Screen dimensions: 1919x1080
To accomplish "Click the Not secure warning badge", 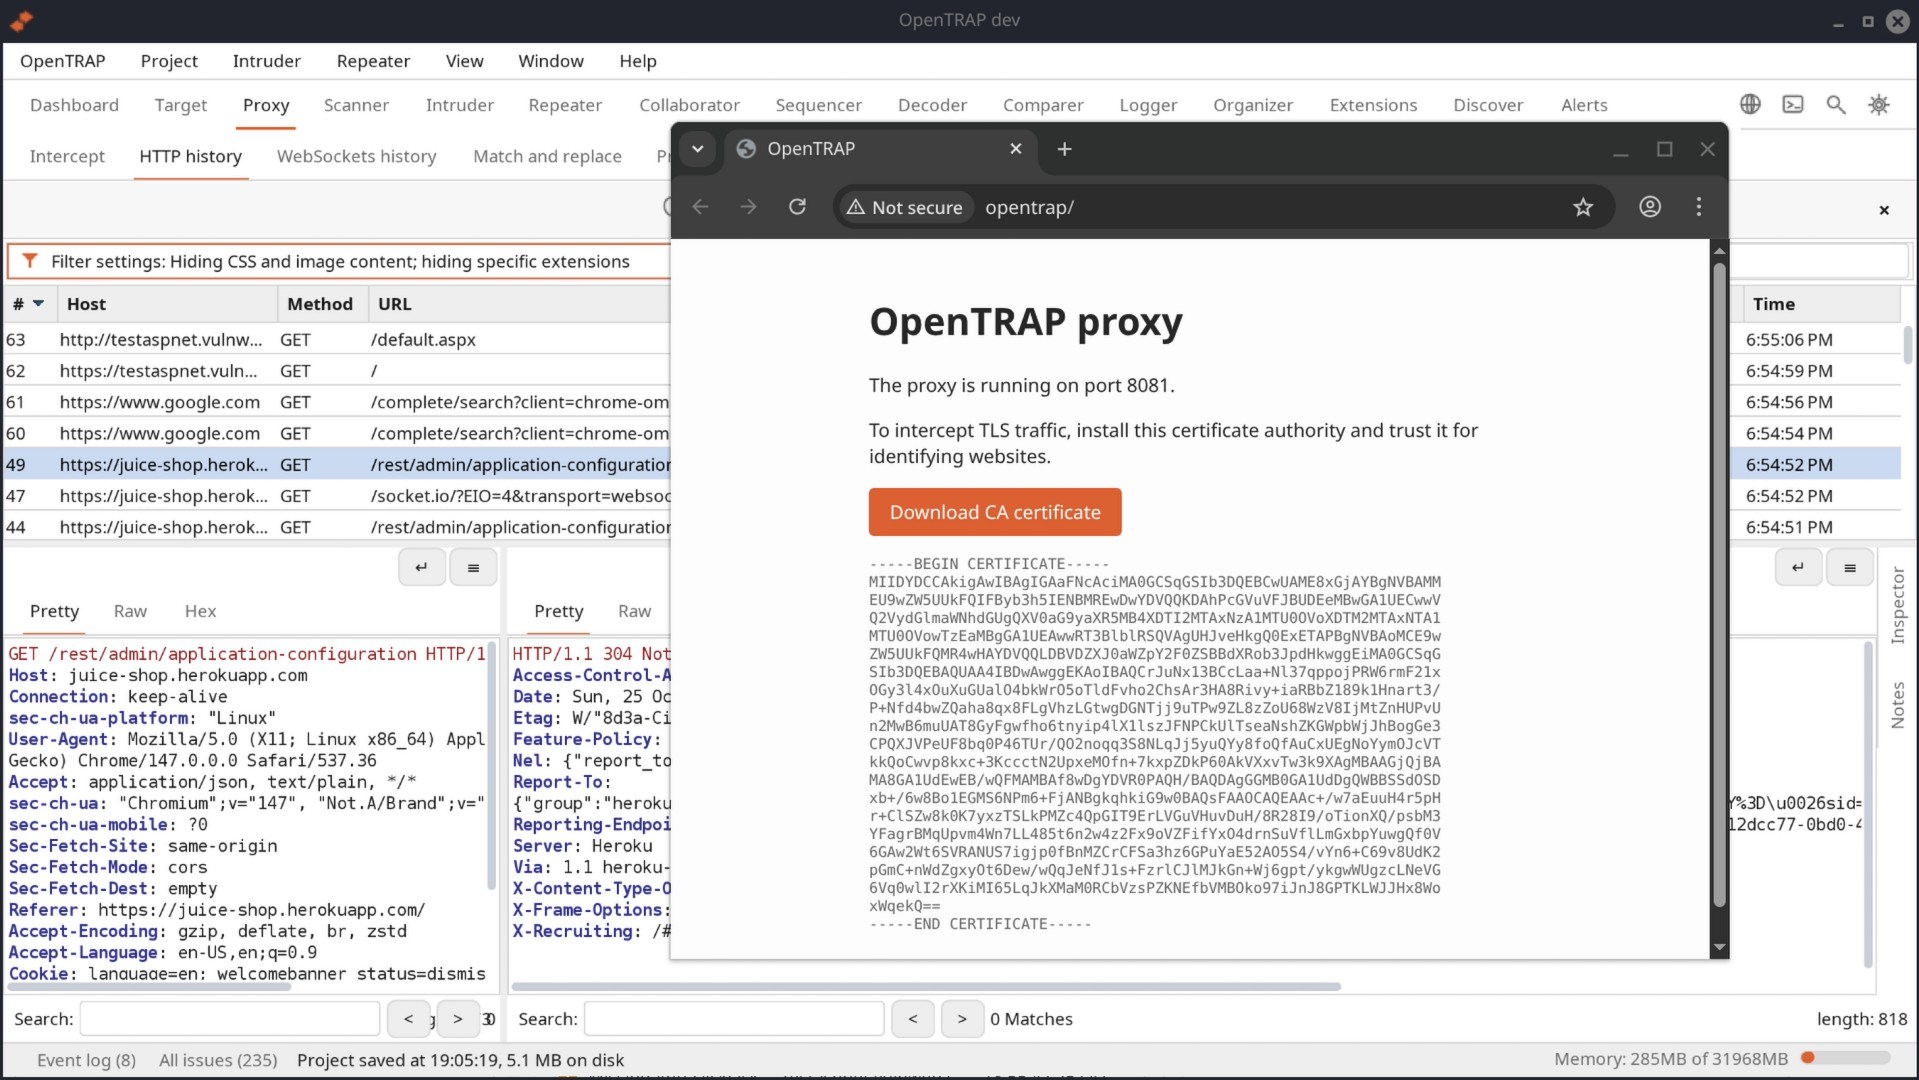I will click(904, 207).
